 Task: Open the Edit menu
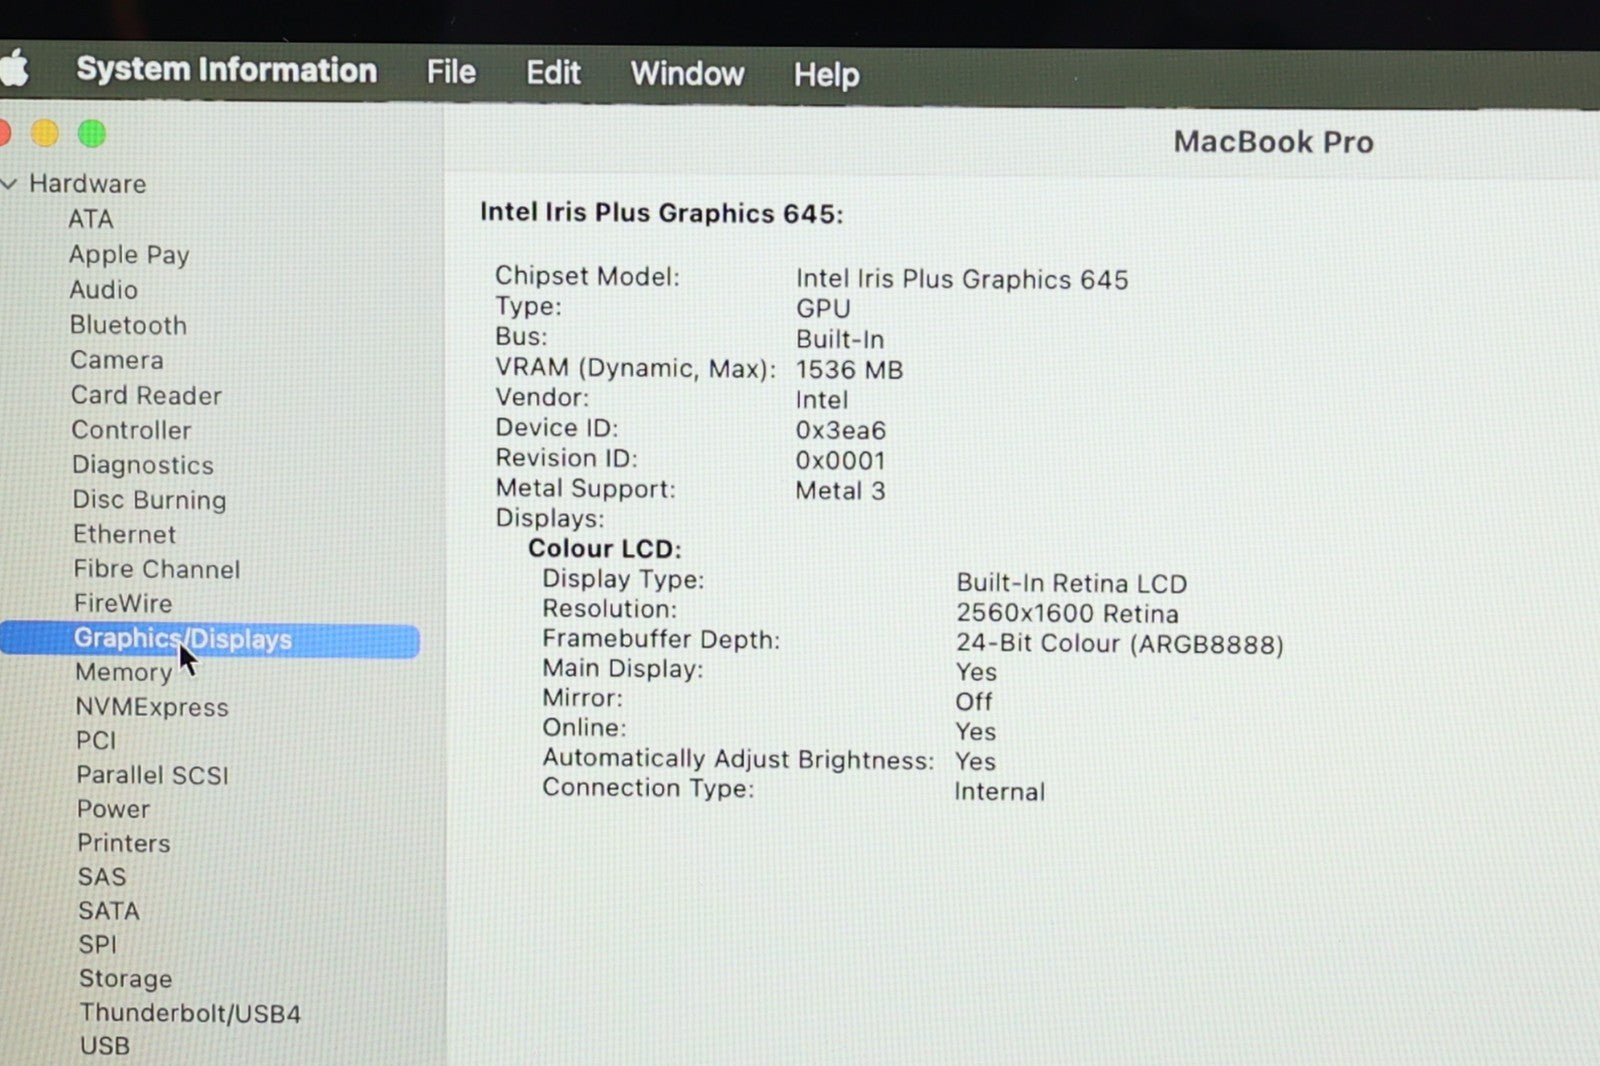tap(553, 73)
